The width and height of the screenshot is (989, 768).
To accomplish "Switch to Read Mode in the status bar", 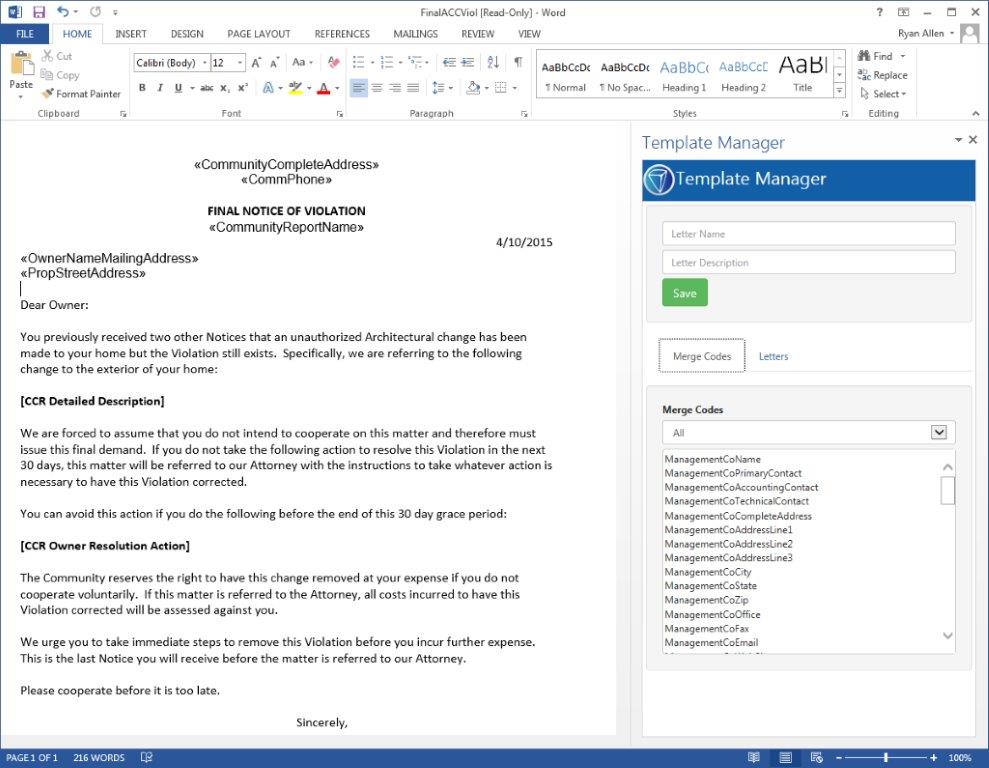I will tap(753, 757).
